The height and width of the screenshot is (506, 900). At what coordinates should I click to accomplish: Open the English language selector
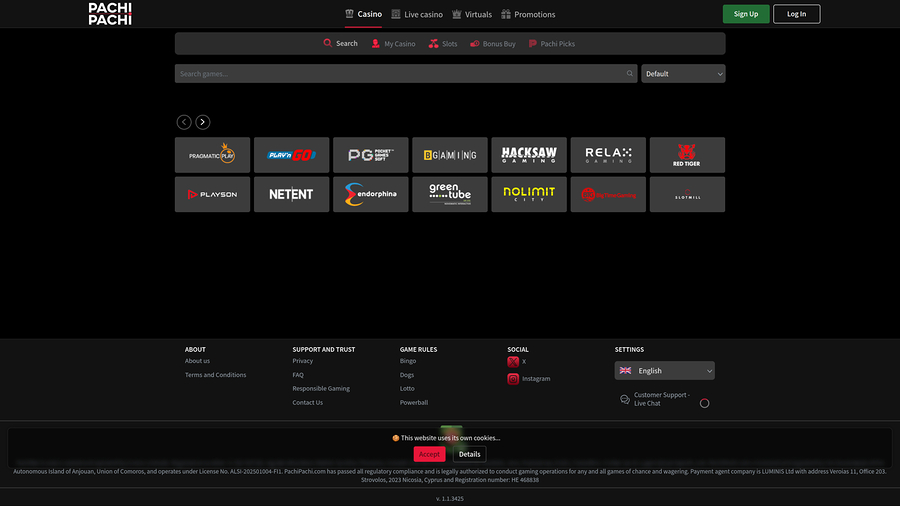click(x=664, y=371)
